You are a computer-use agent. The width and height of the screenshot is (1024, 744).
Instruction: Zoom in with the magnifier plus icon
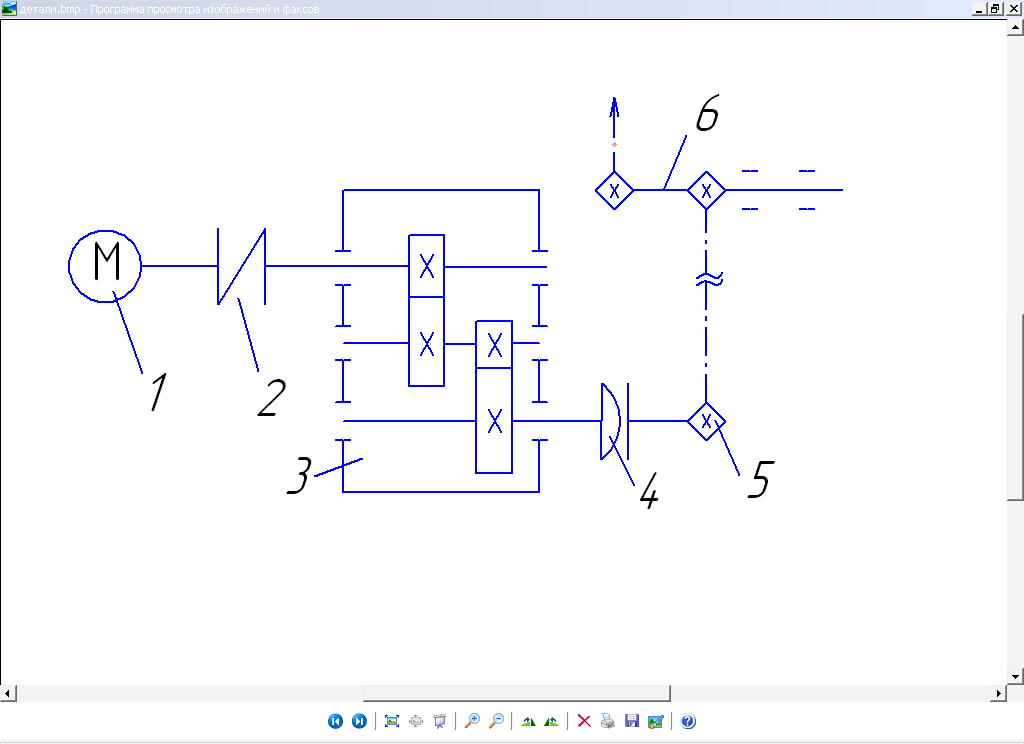point(473,721)
